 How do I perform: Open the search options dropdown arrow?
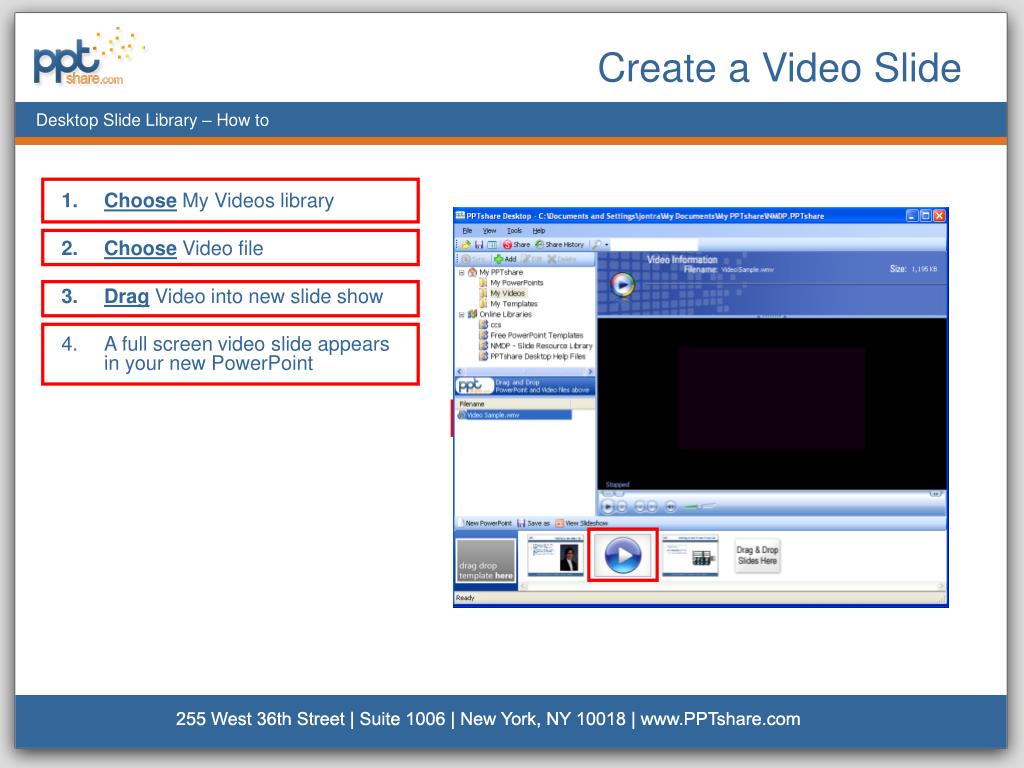607,245
